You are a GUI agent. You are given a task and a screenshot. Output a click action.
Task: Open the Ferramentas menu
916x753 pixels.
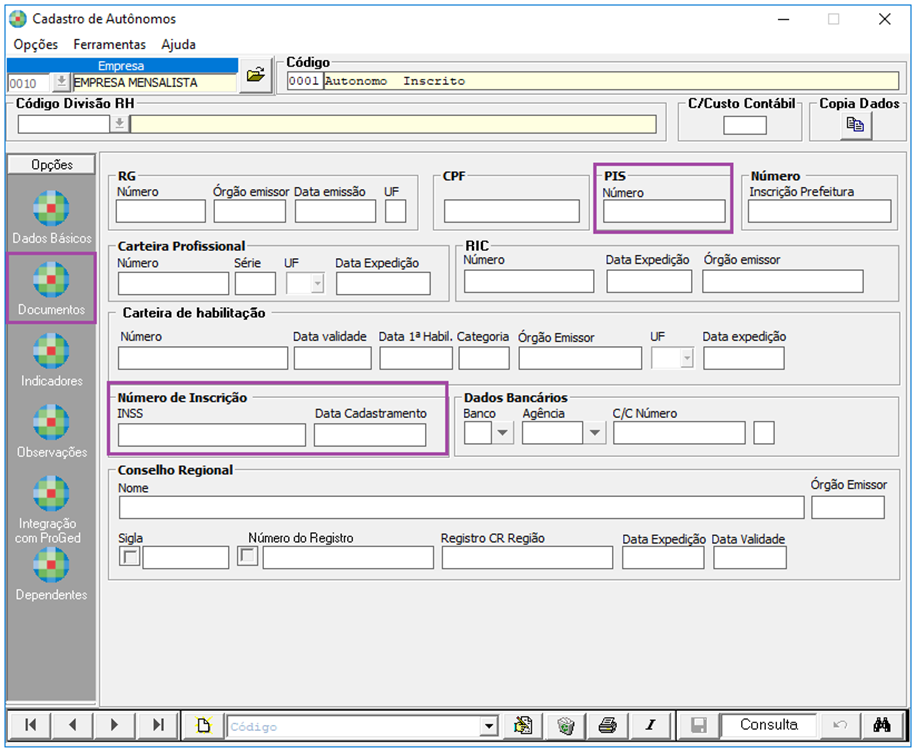tap(109, 44)
